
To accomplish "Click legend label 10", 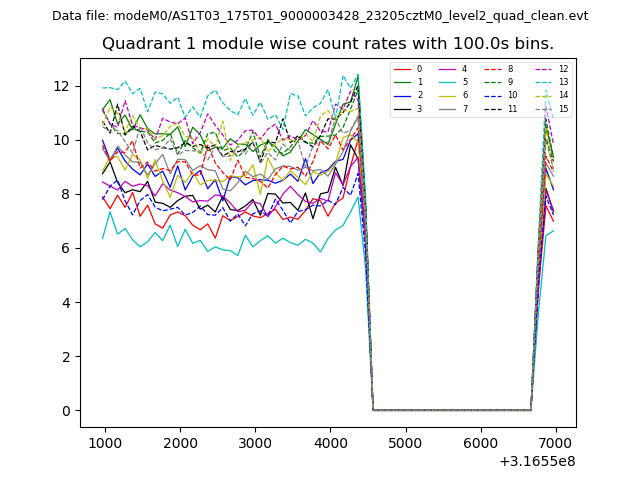I will 513,95.
